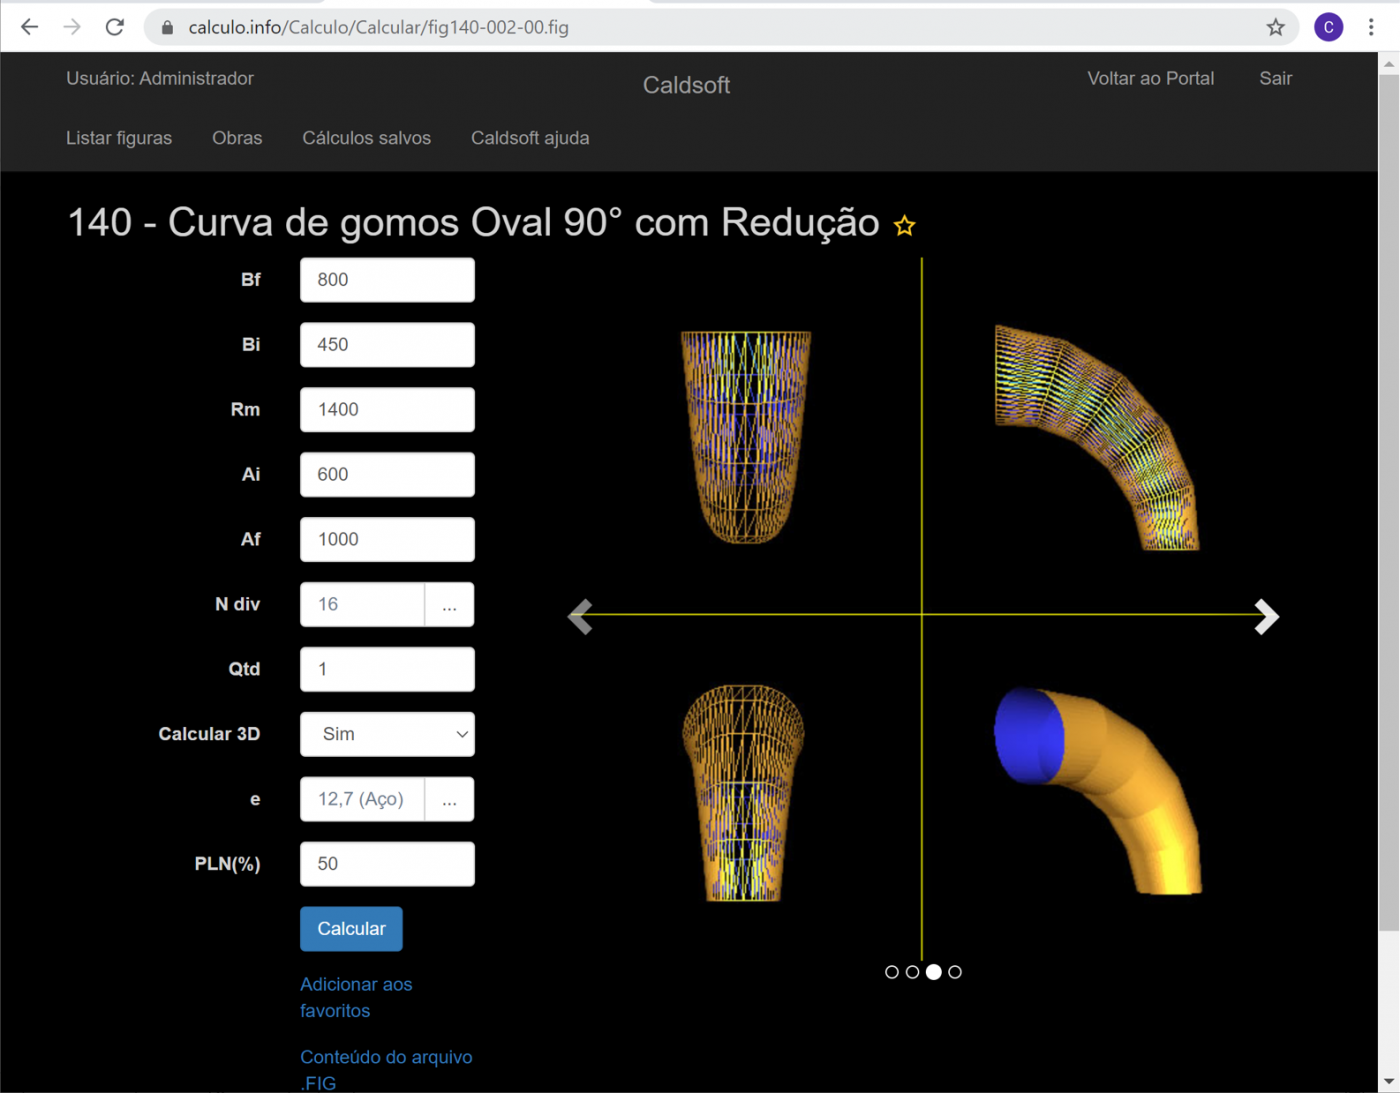Select the fourth carousel indicator dot

(955, 972)
